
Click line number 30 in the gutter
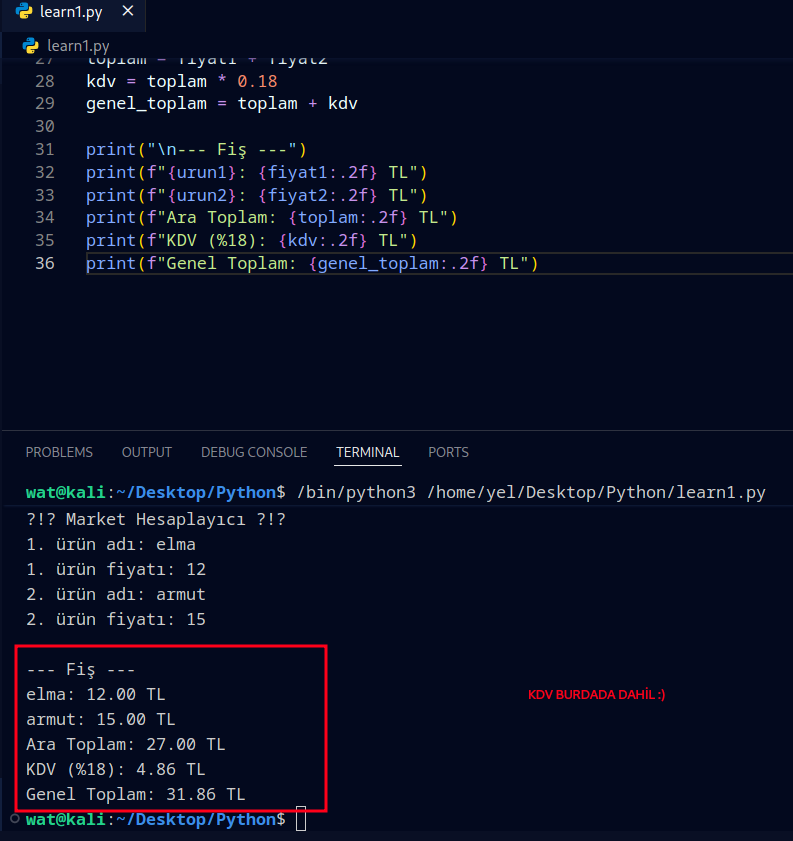45,127
